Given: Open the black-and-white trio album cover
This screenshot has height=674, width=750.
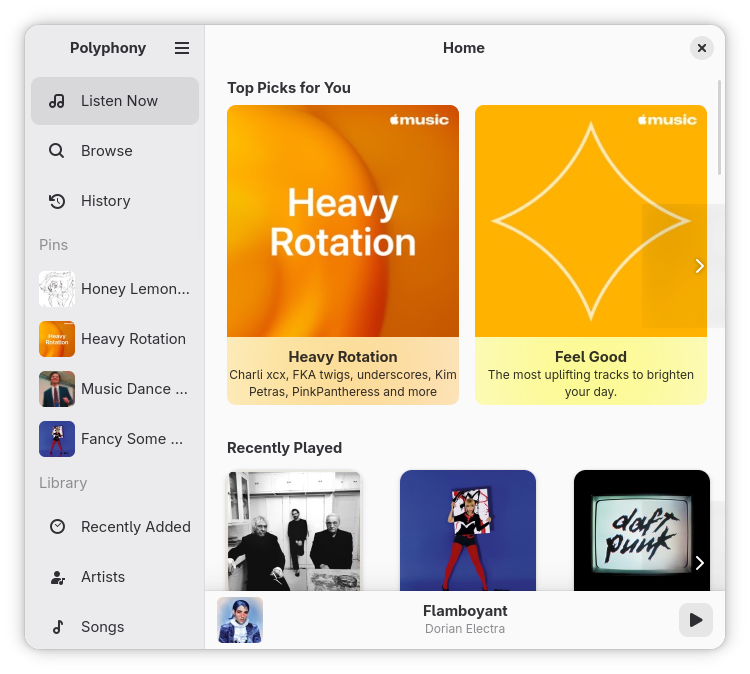Looking at the screenshot, I should [294, 530].
